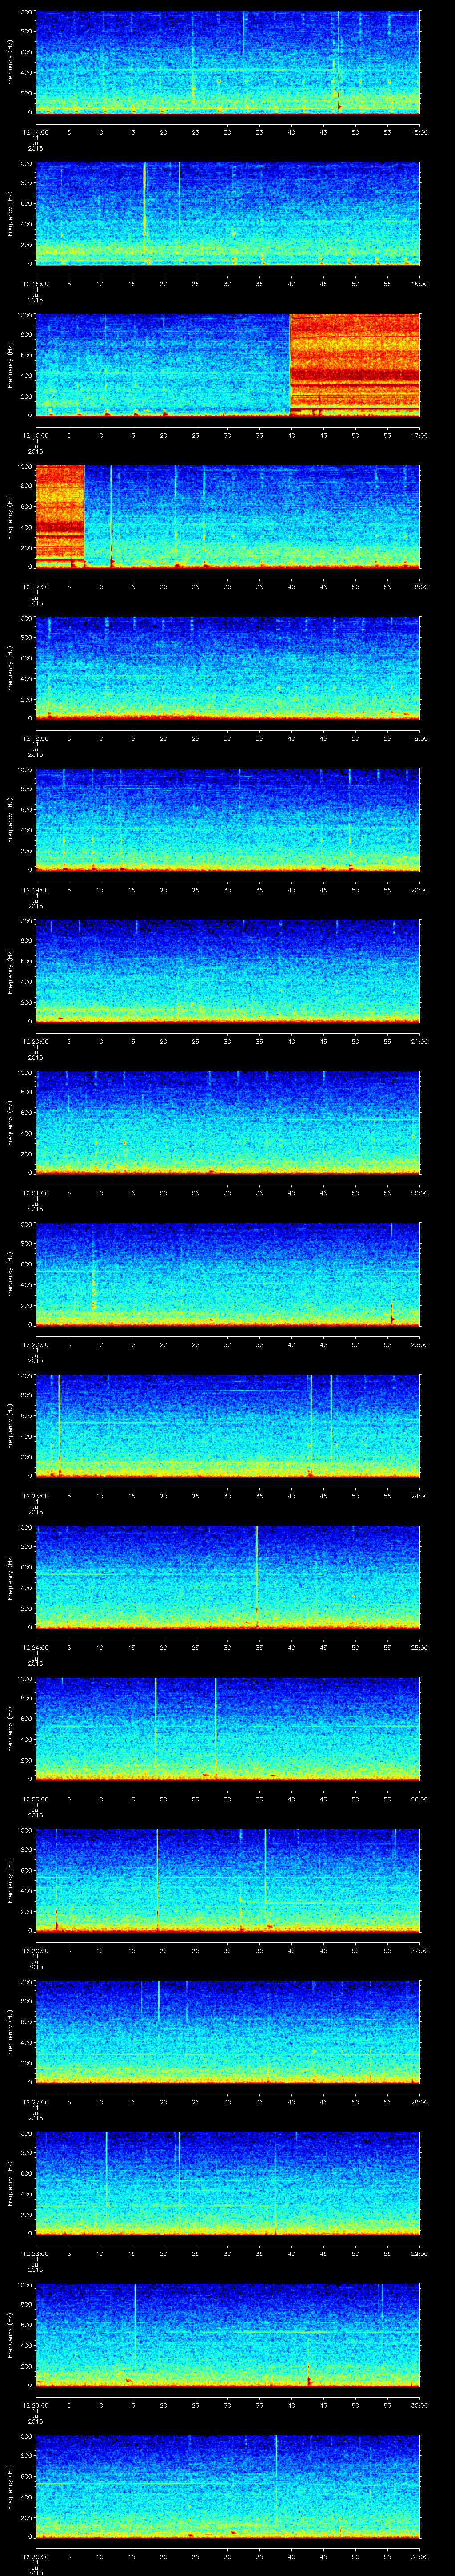Select the spectrogram starting at 12:15:00
Image resolution: width=455 pixels, height=2576 pixels.
[x=227, y=213]
